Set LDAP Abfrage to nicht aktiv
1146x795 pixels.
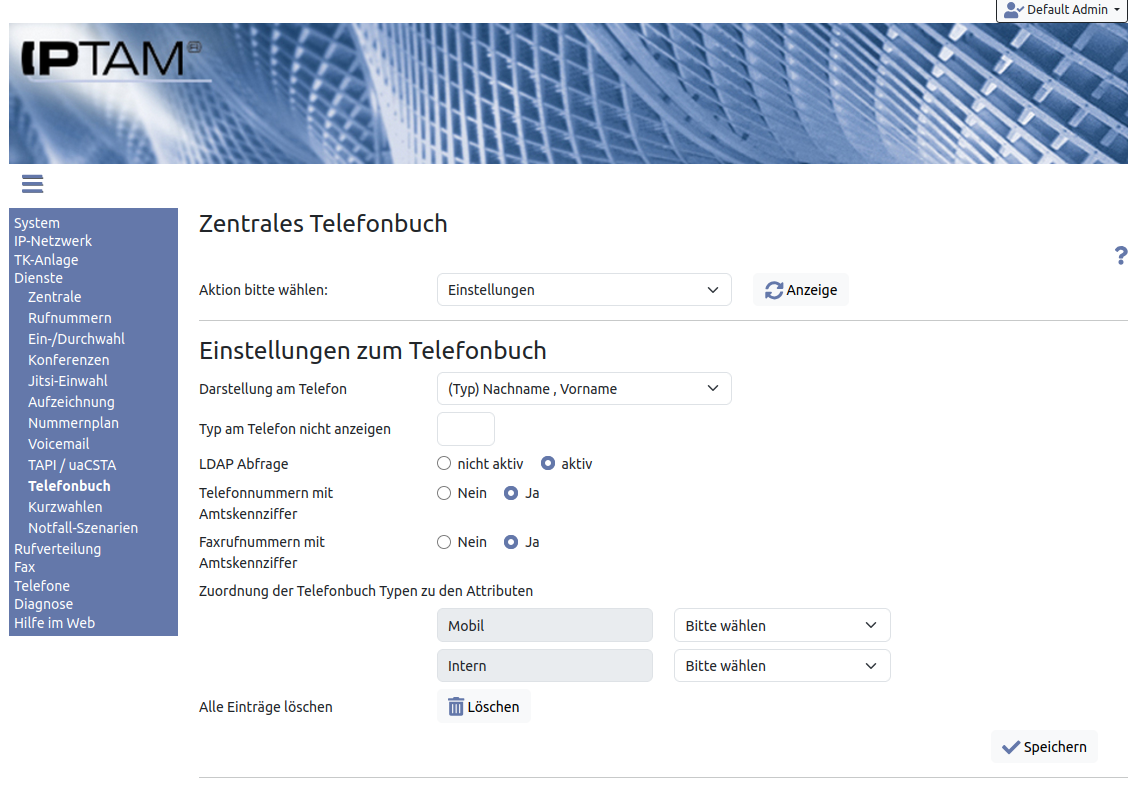[x=445, y=464]
